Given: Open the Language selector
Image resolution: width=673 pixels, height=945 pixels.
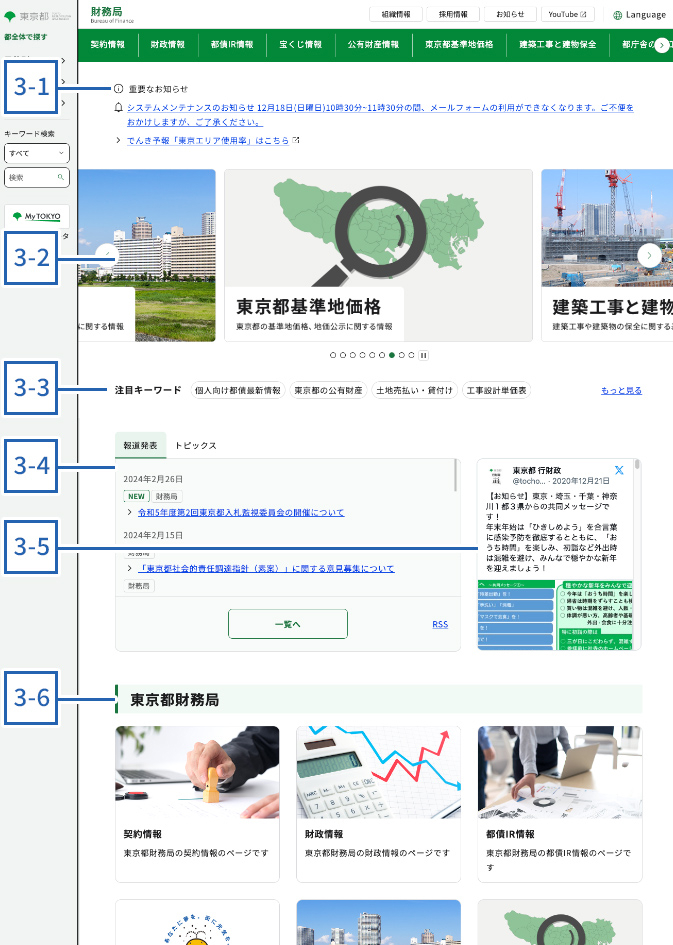Looking at the screenshot, I should pyautogui.click(x=640, y=15).
